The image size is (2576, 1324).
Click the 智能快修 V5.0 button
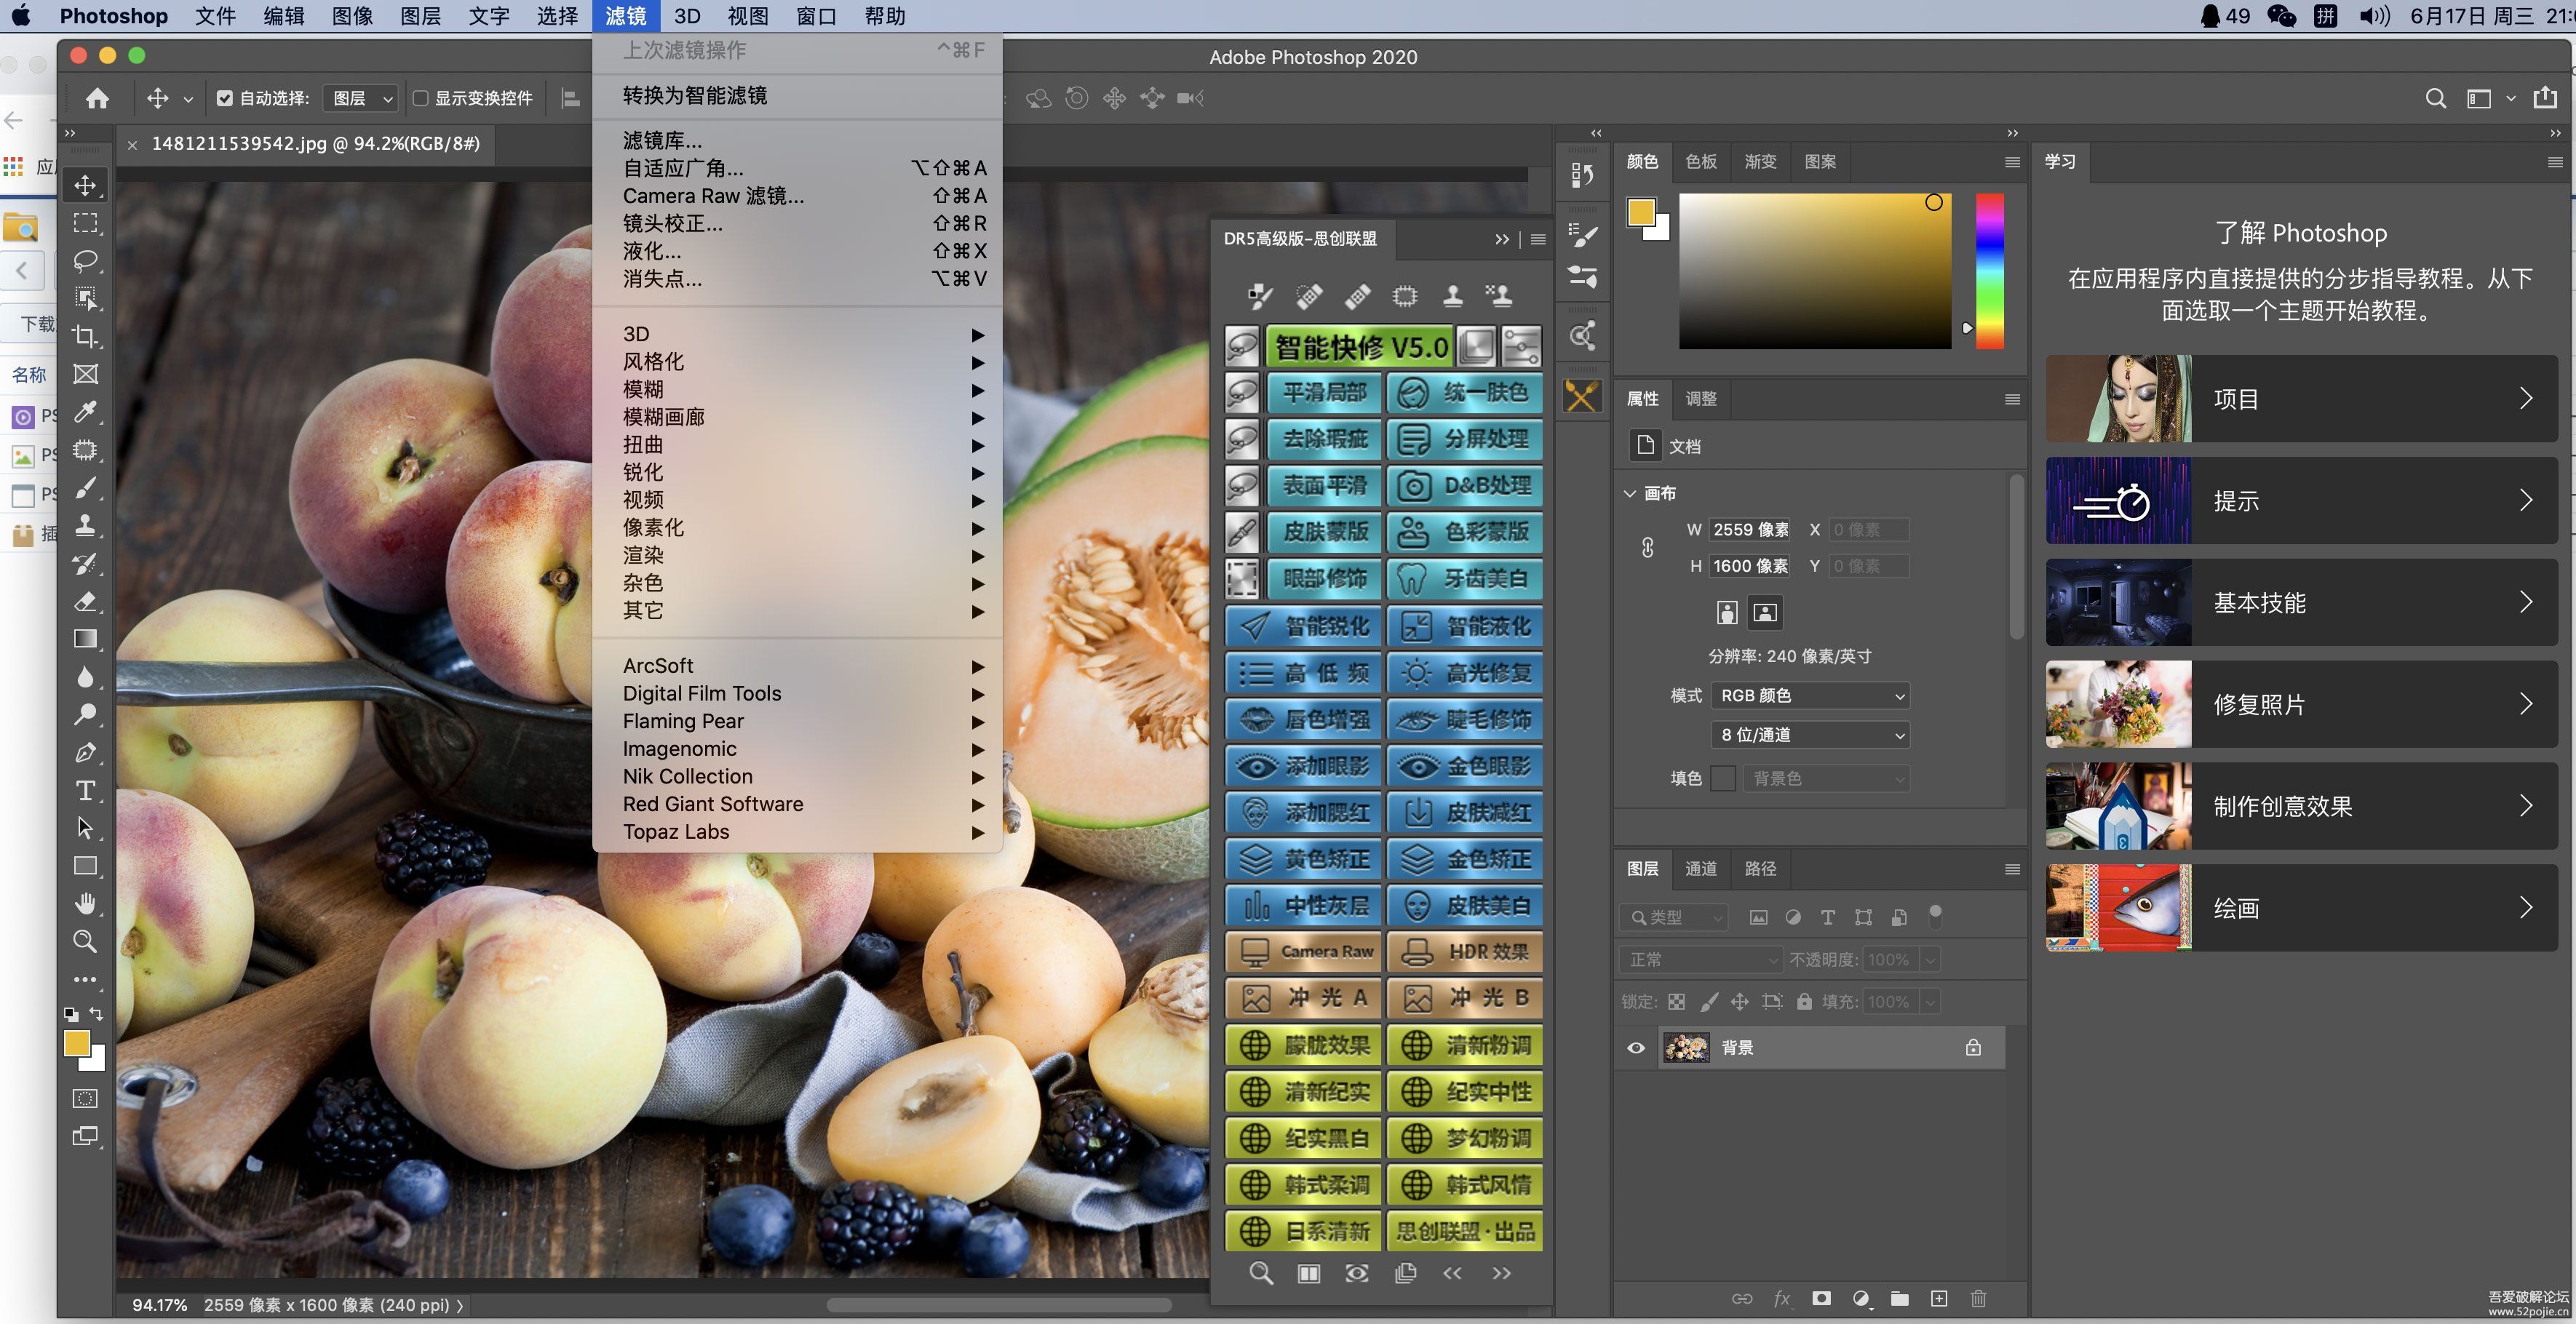point(1360,347)
